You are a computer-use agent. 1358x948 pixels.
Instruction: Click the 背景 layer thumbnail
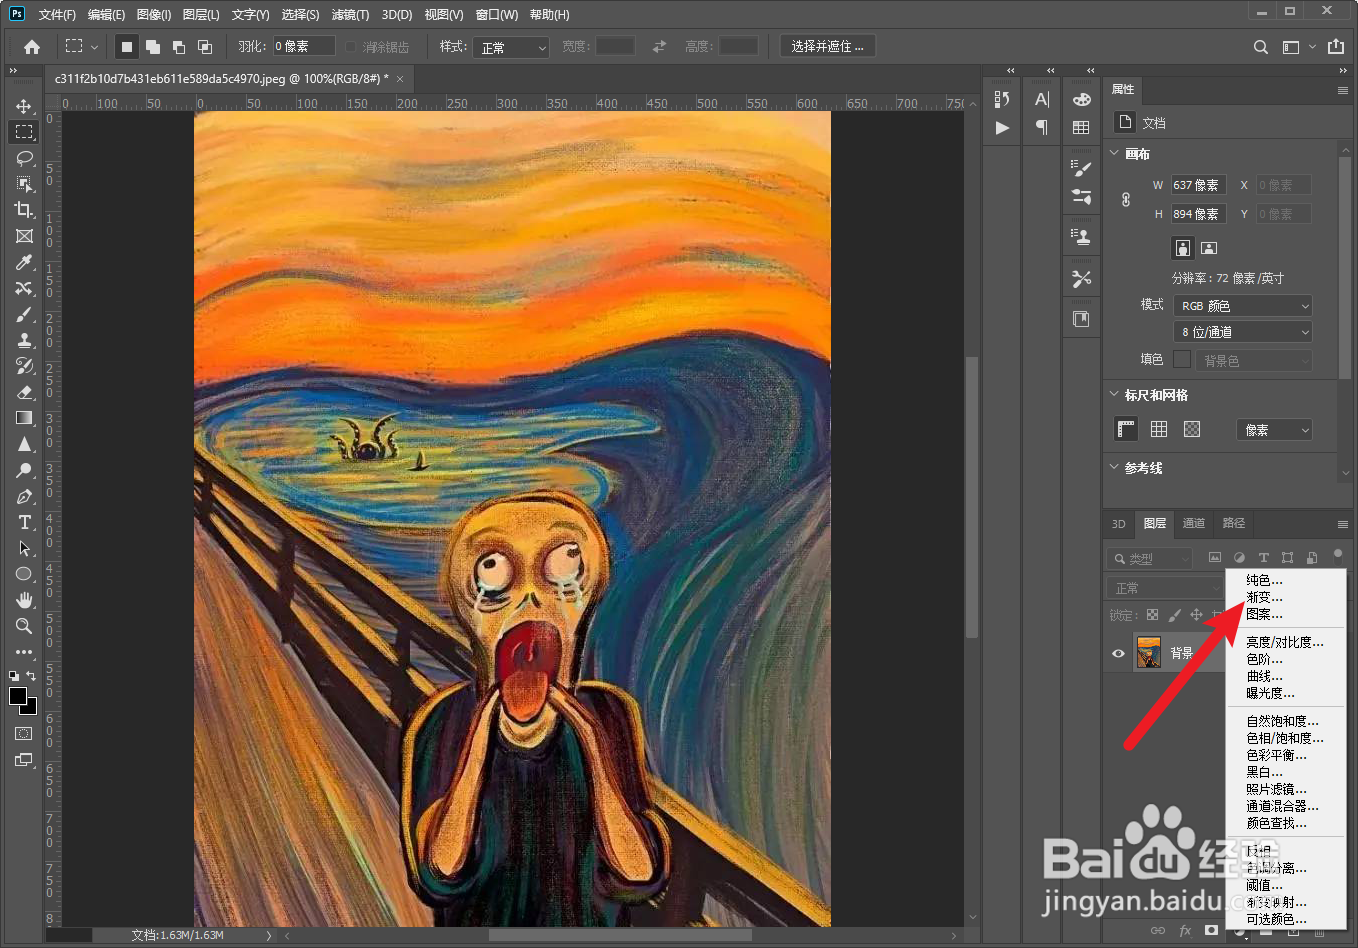tap(1149, 653)
